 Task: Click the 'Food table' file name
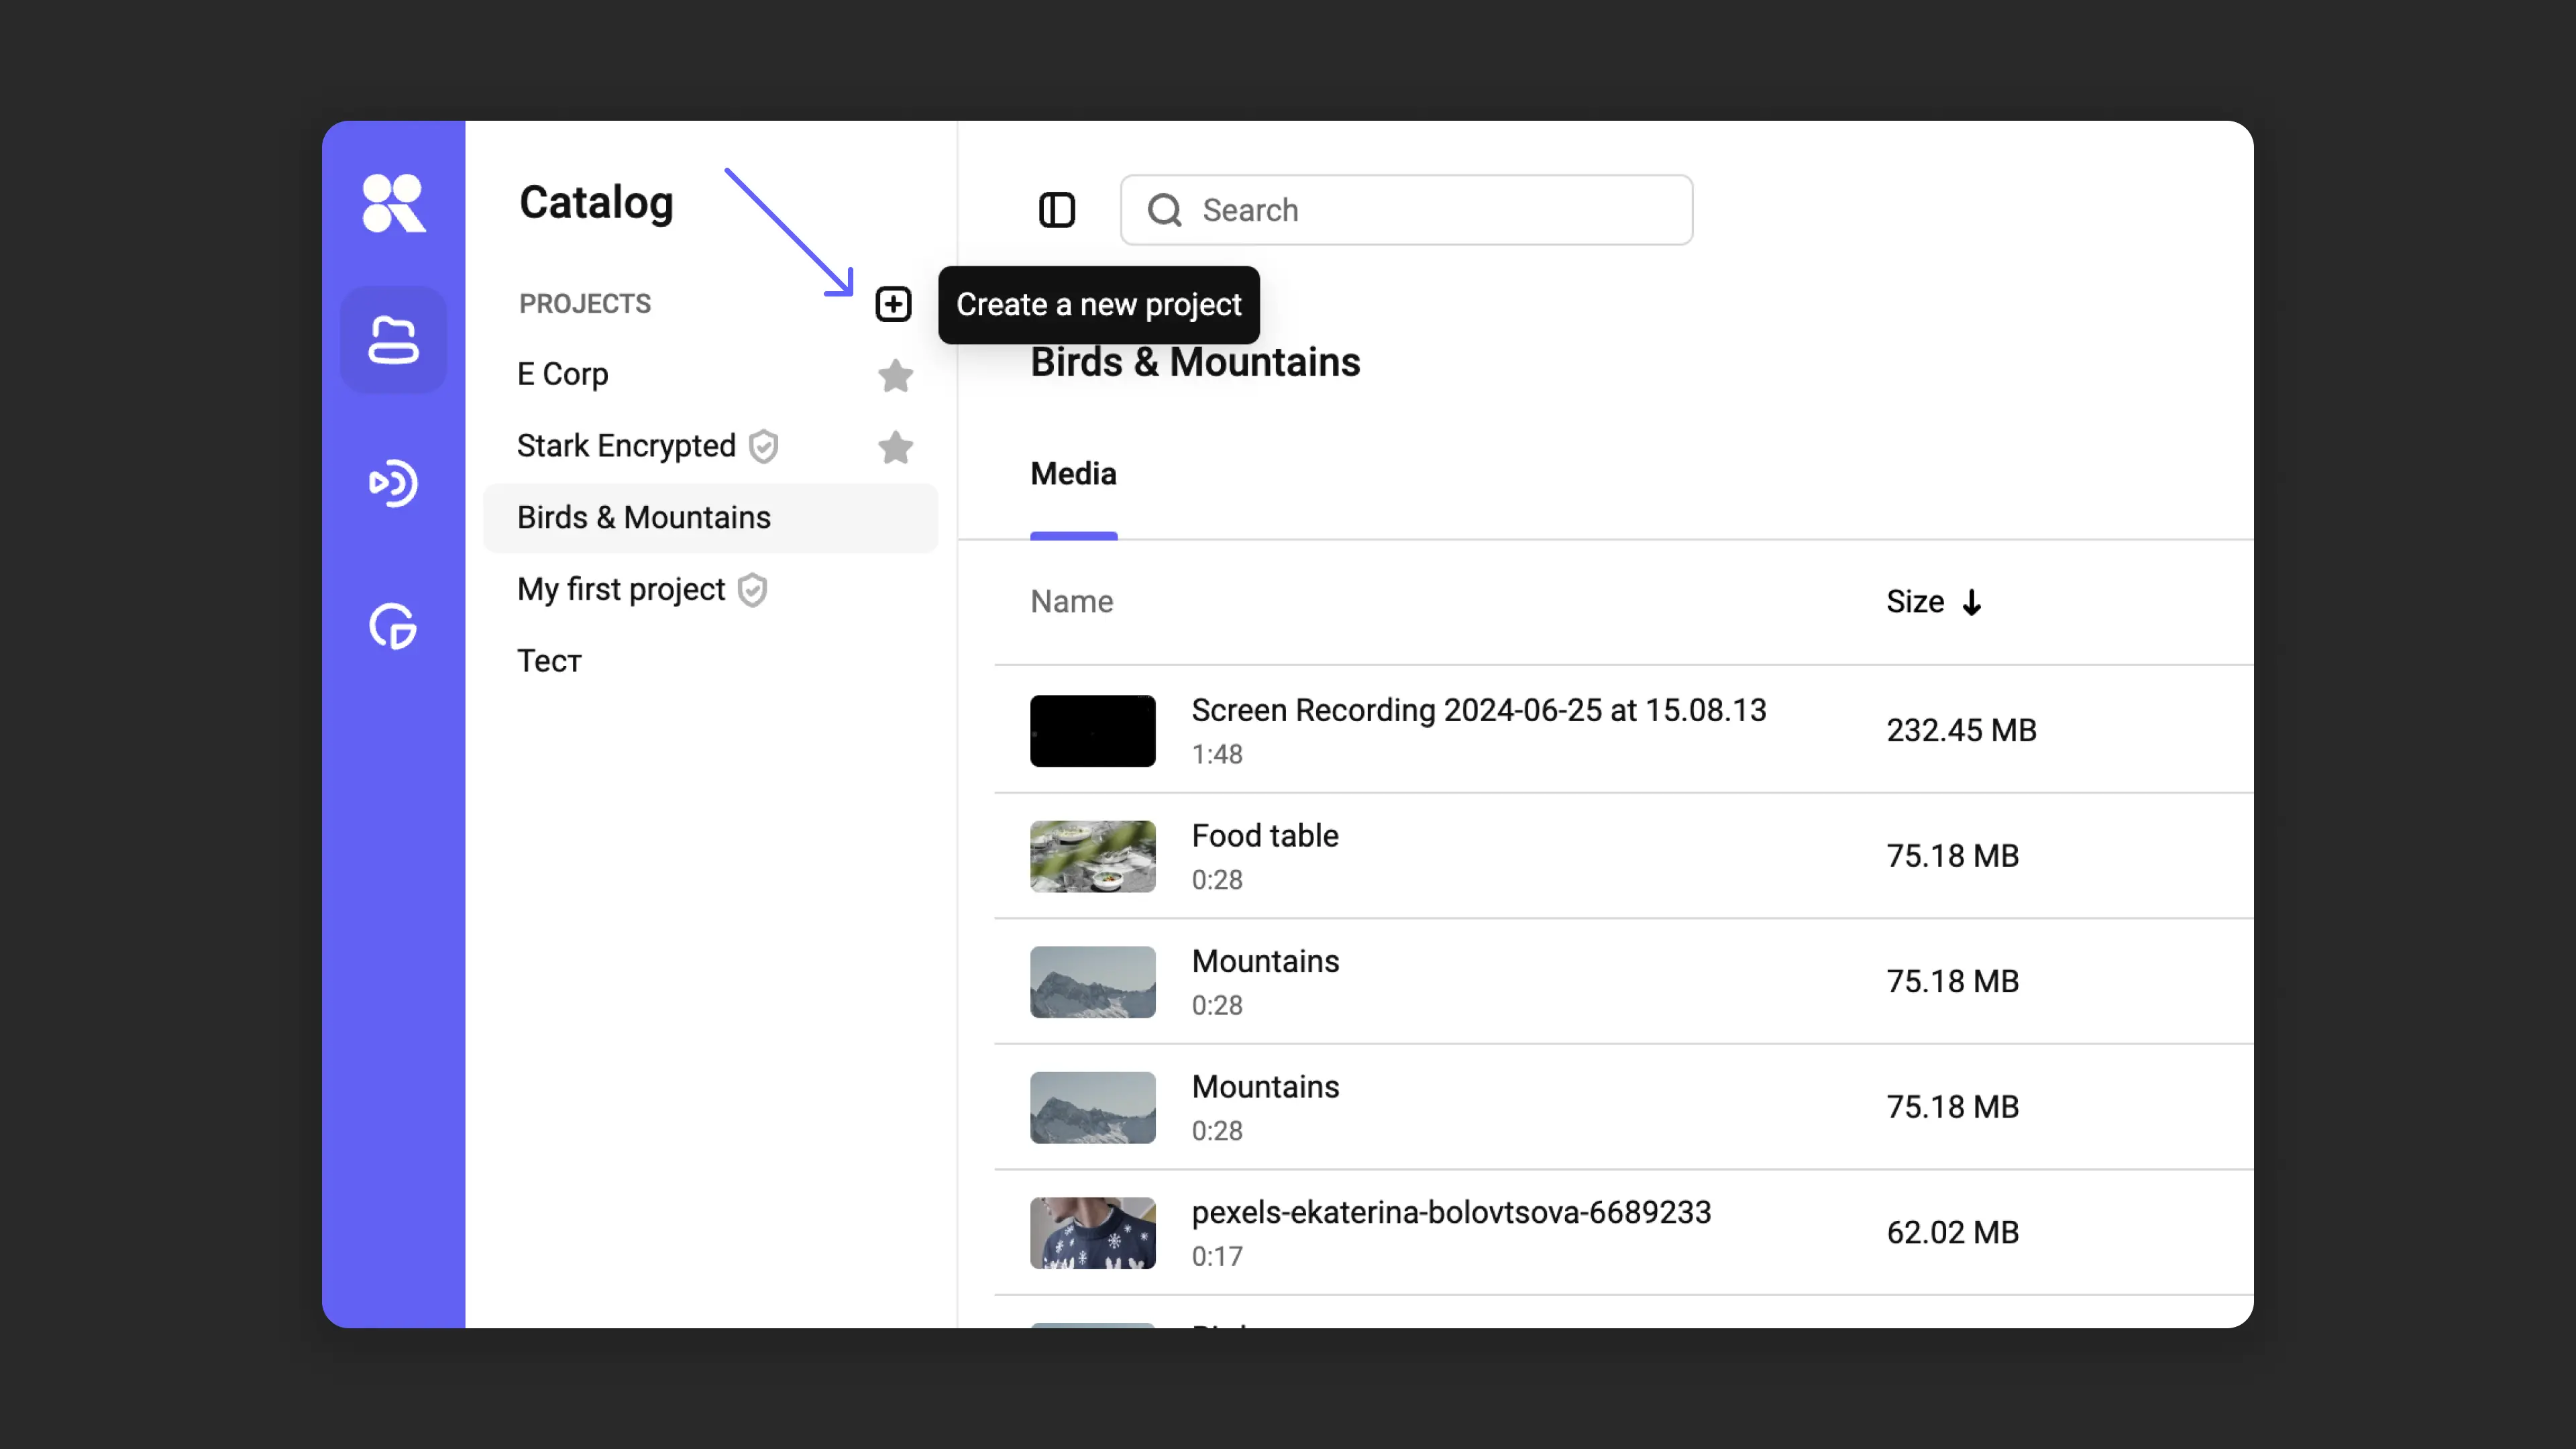click(x=1265, y=836)
